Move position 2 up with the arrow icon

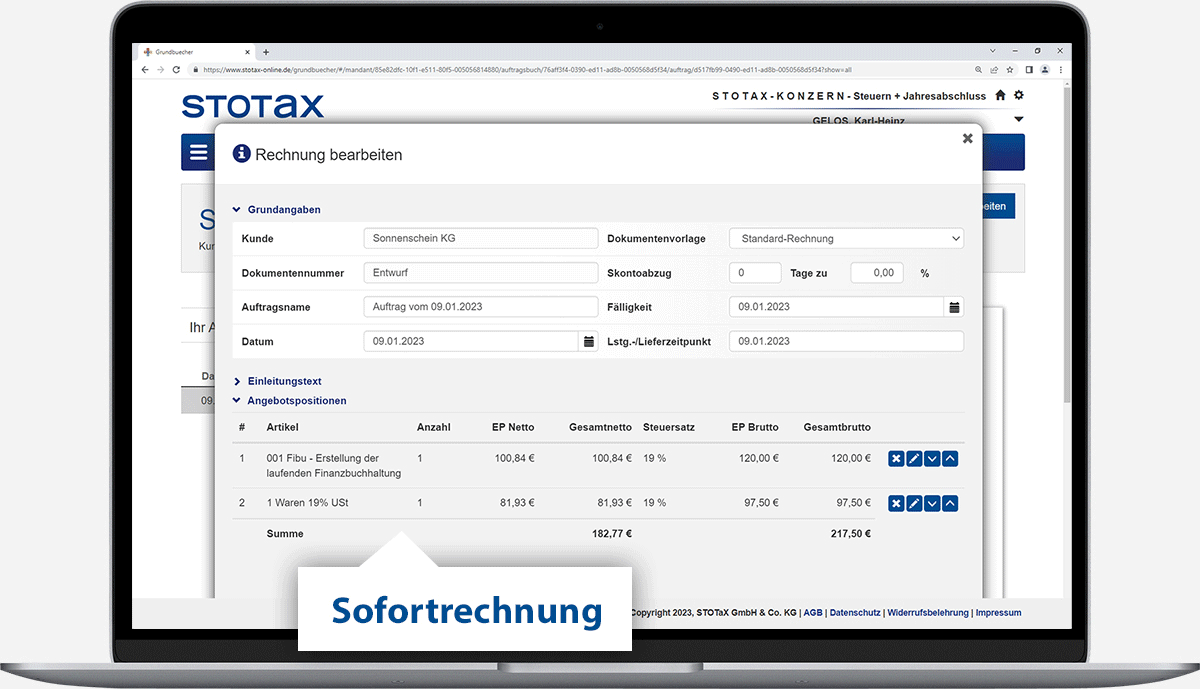click(950, 503)
